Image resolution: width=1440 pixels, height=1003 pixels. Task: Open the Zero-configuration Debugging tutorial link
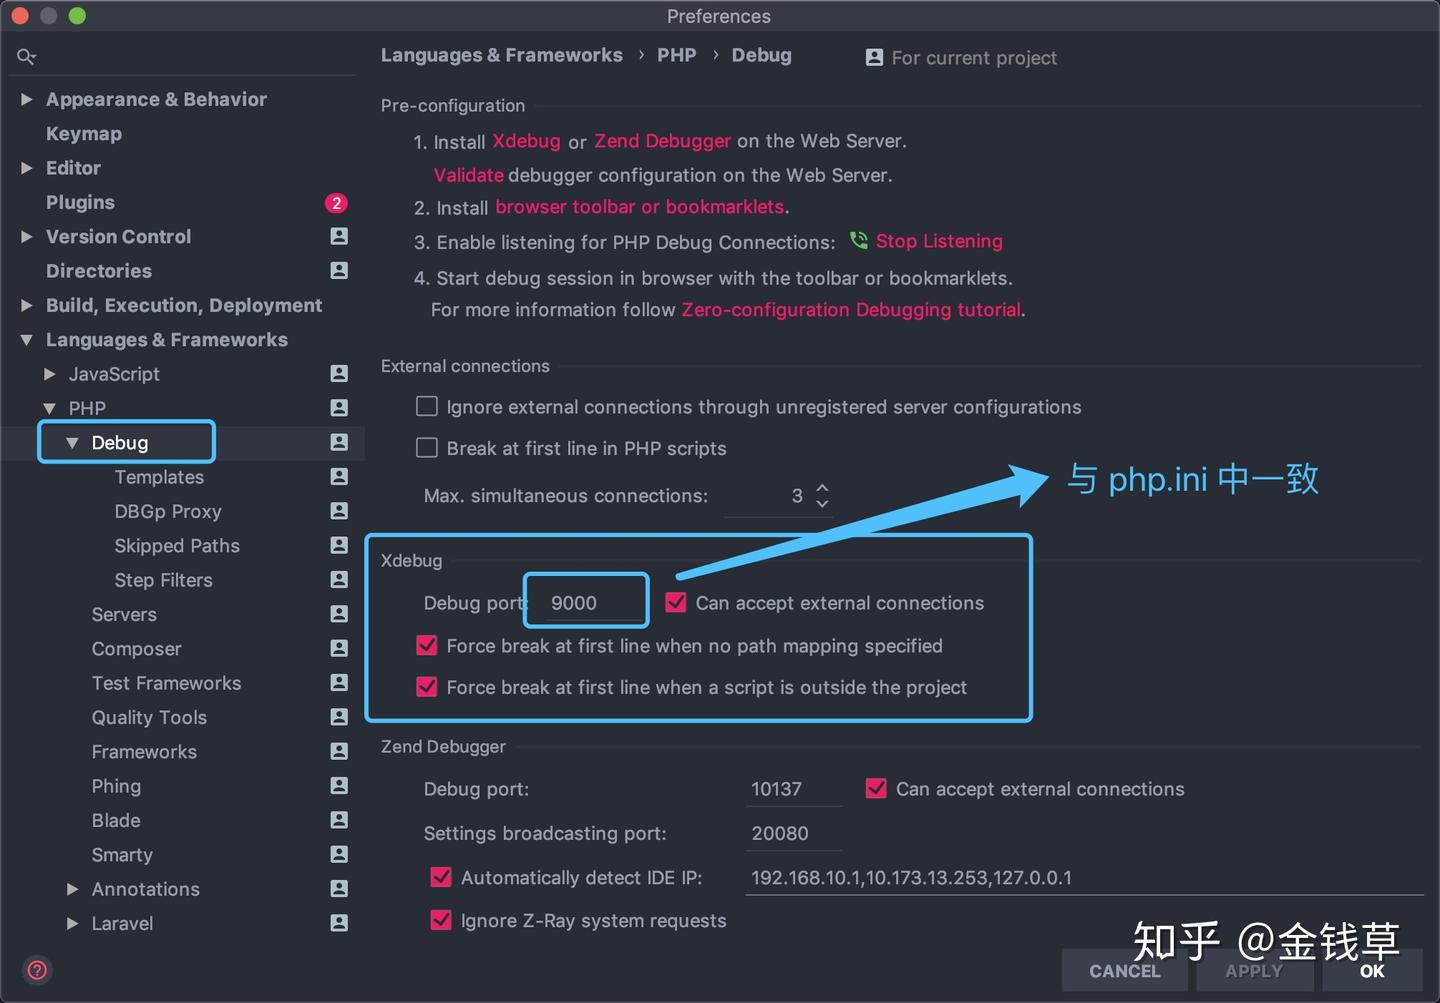point(850,310)
